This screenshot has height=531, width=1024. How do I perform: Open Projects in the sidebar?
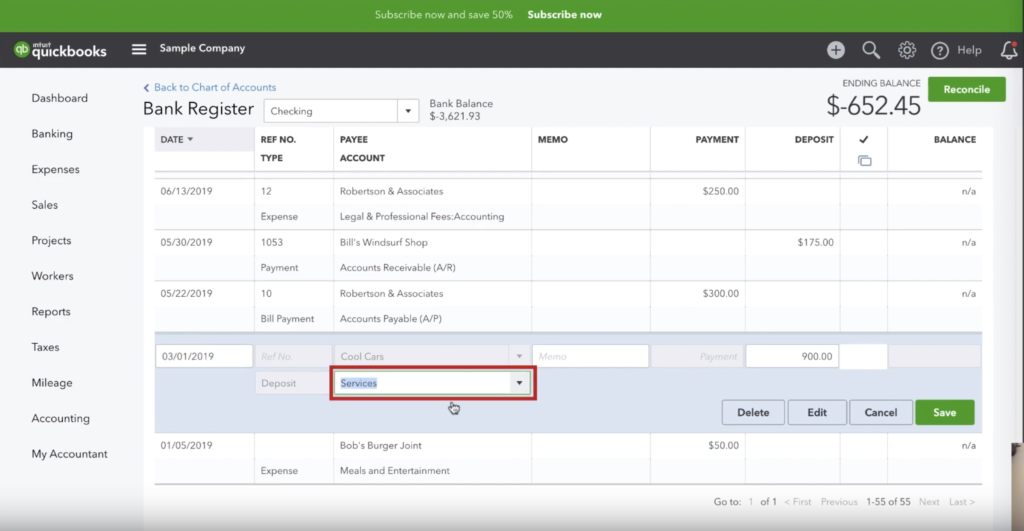tap(51, 240)
